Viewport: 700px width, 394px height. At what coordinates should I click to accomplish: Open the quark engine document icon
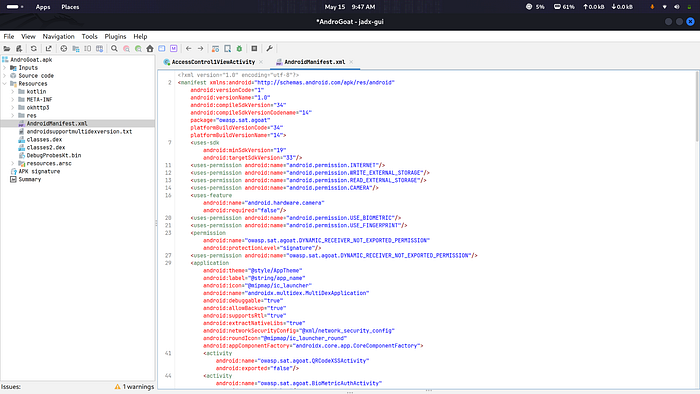coord(227,49)
